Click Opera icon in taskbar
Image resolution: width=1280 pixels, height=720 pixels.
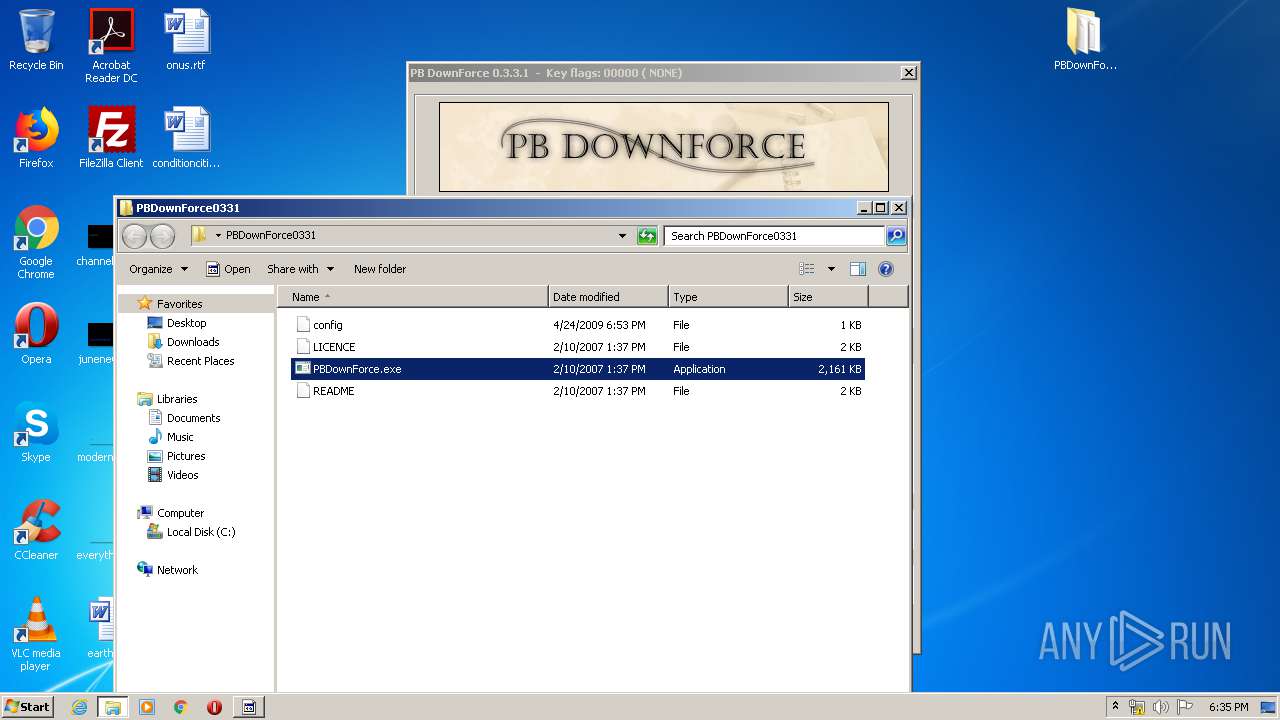(x=214, y=707)
